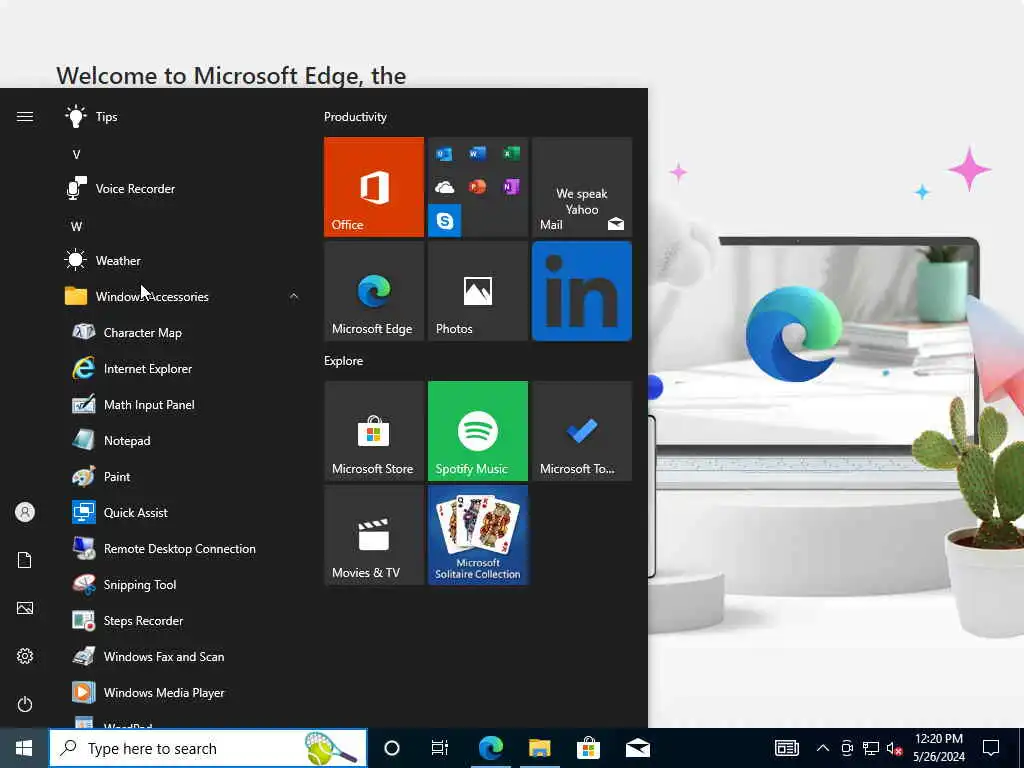1024x768 pixels.
Task: Show hidden system tray icons
Action: 823,748
